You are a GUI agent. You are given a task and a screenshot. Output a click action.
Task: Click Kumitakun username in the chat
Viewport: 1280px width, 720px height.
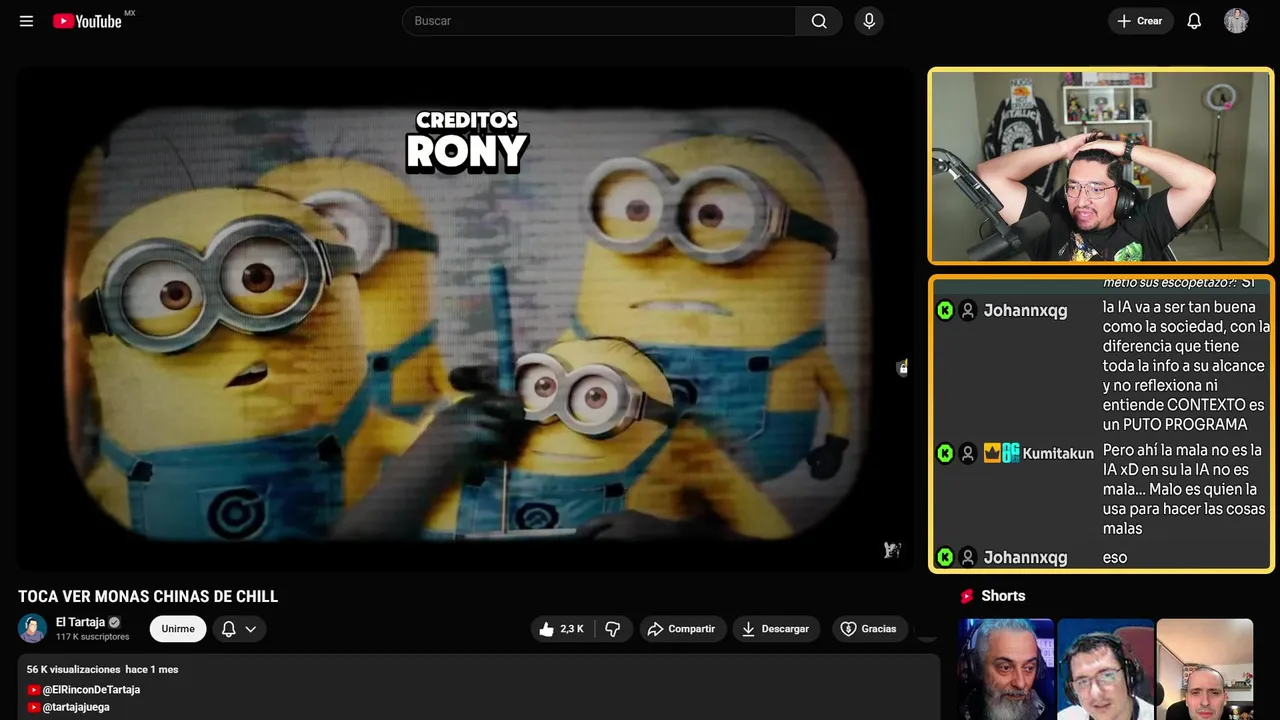click(1058, 453)
